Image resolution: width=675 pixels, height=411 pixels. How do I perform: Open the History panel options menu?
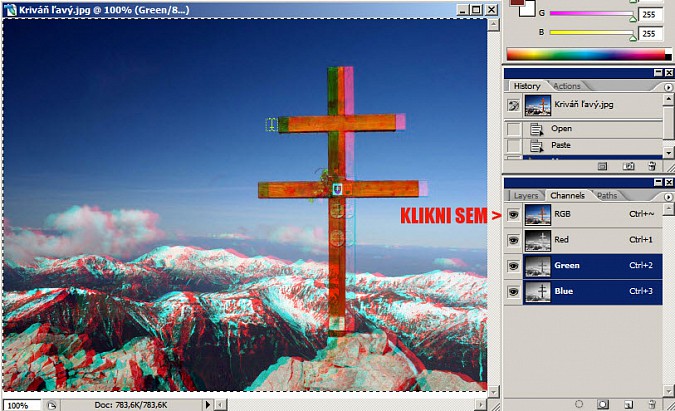(668, 87)
